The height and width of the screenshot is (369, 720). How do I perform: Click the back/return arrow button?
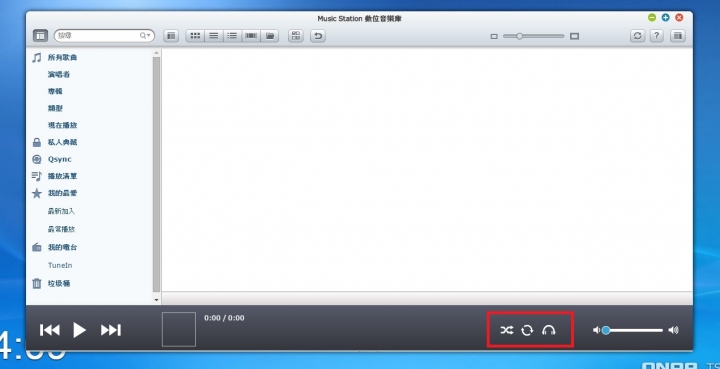tap(318, 35)
